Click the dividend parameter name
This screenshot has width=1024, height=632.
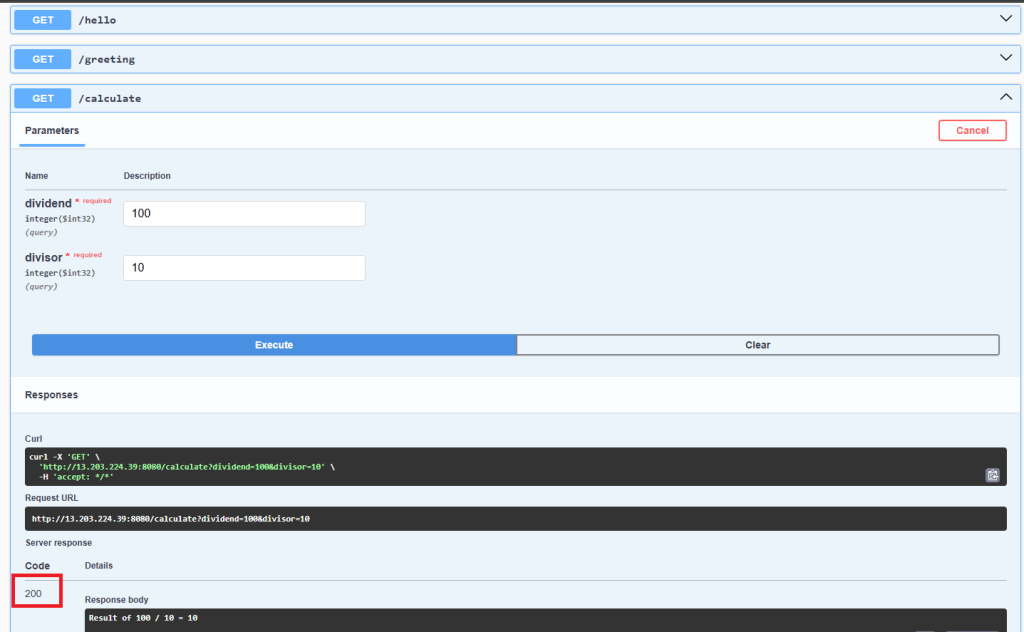pyautogui.click(x=48, y=203)
